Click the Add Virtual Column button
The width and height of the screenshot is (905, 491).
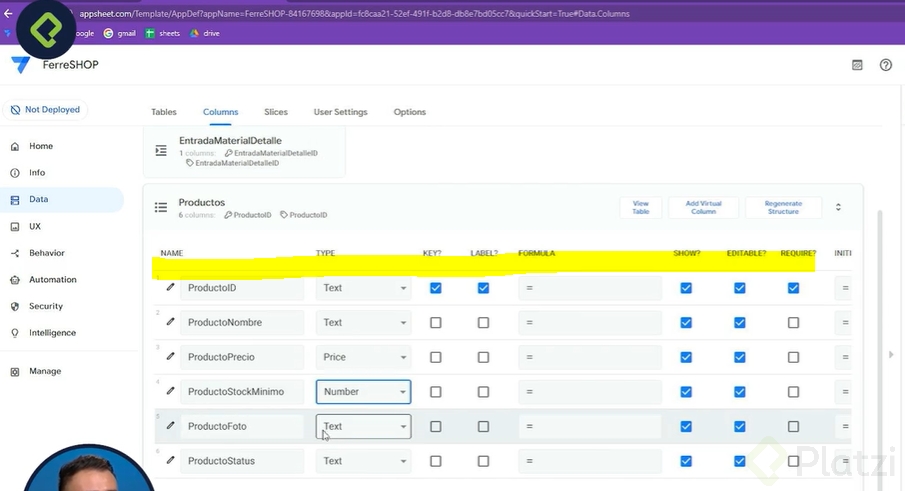703,207
